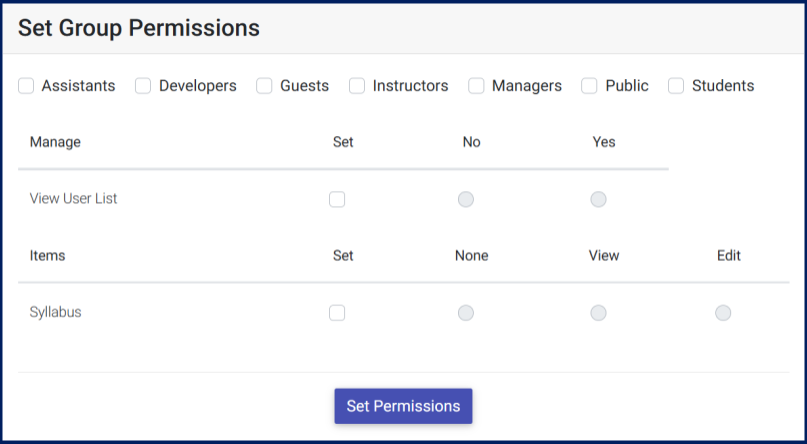The width and height of the screenshot is (807, 444).
Task: Click the Developers label text
Action: (198, 86)
